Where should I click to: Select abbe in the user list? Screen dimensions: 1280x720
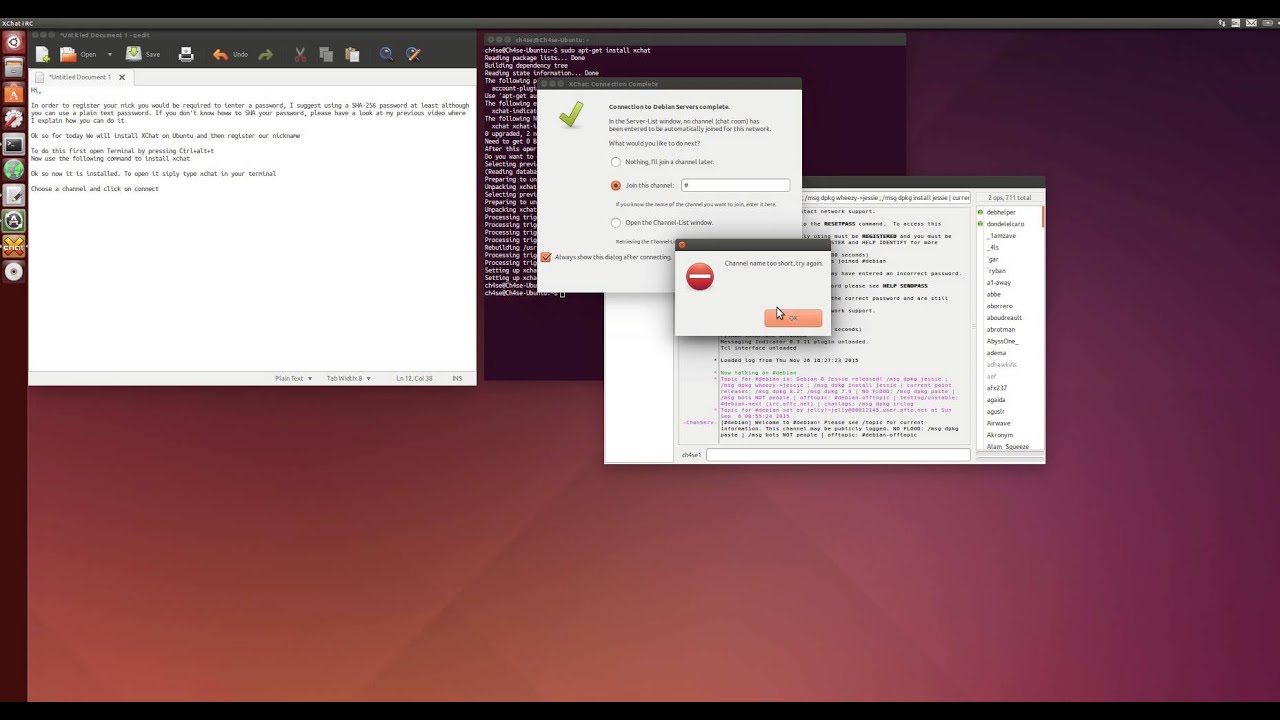pos(994,295)
